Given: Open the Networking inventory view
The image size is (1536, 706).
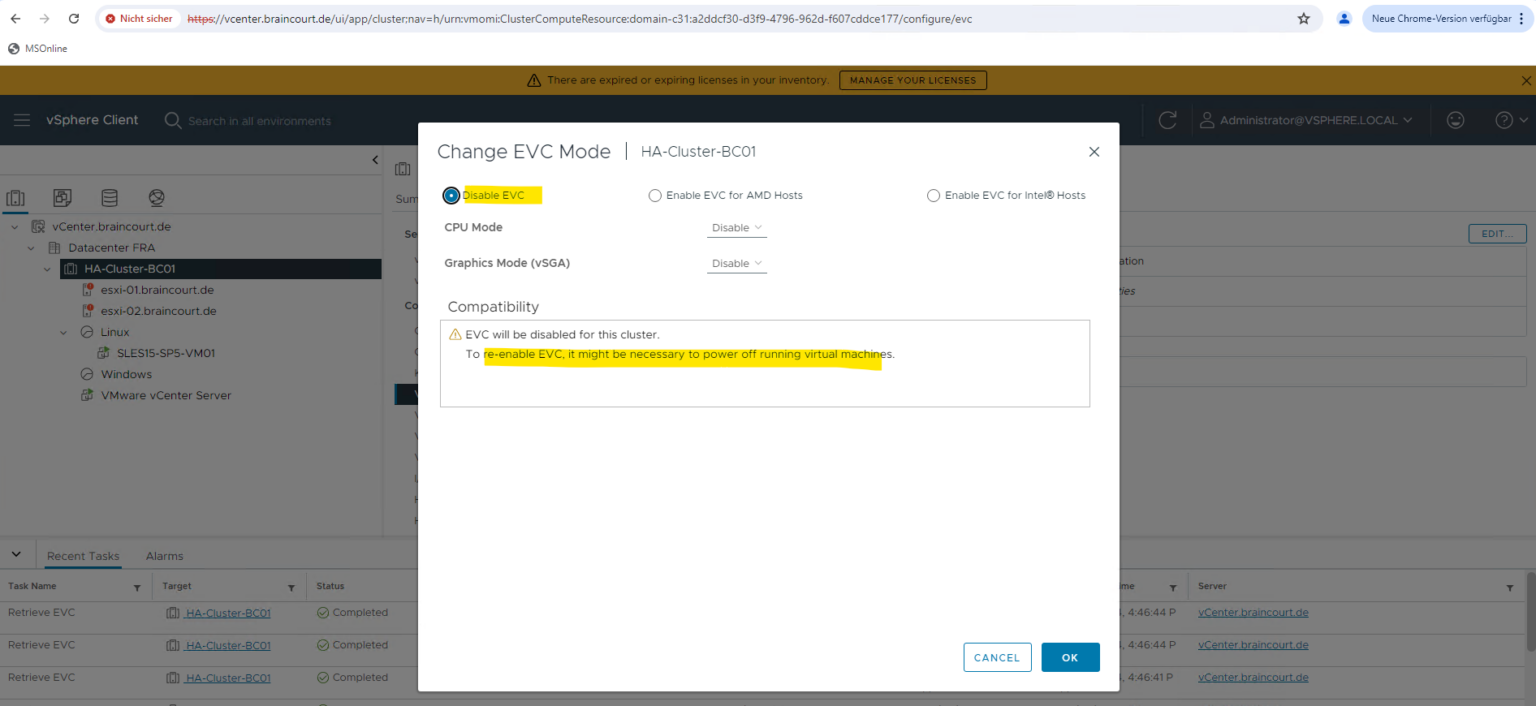Looking at the screenshot, I should tap(155, 197).
